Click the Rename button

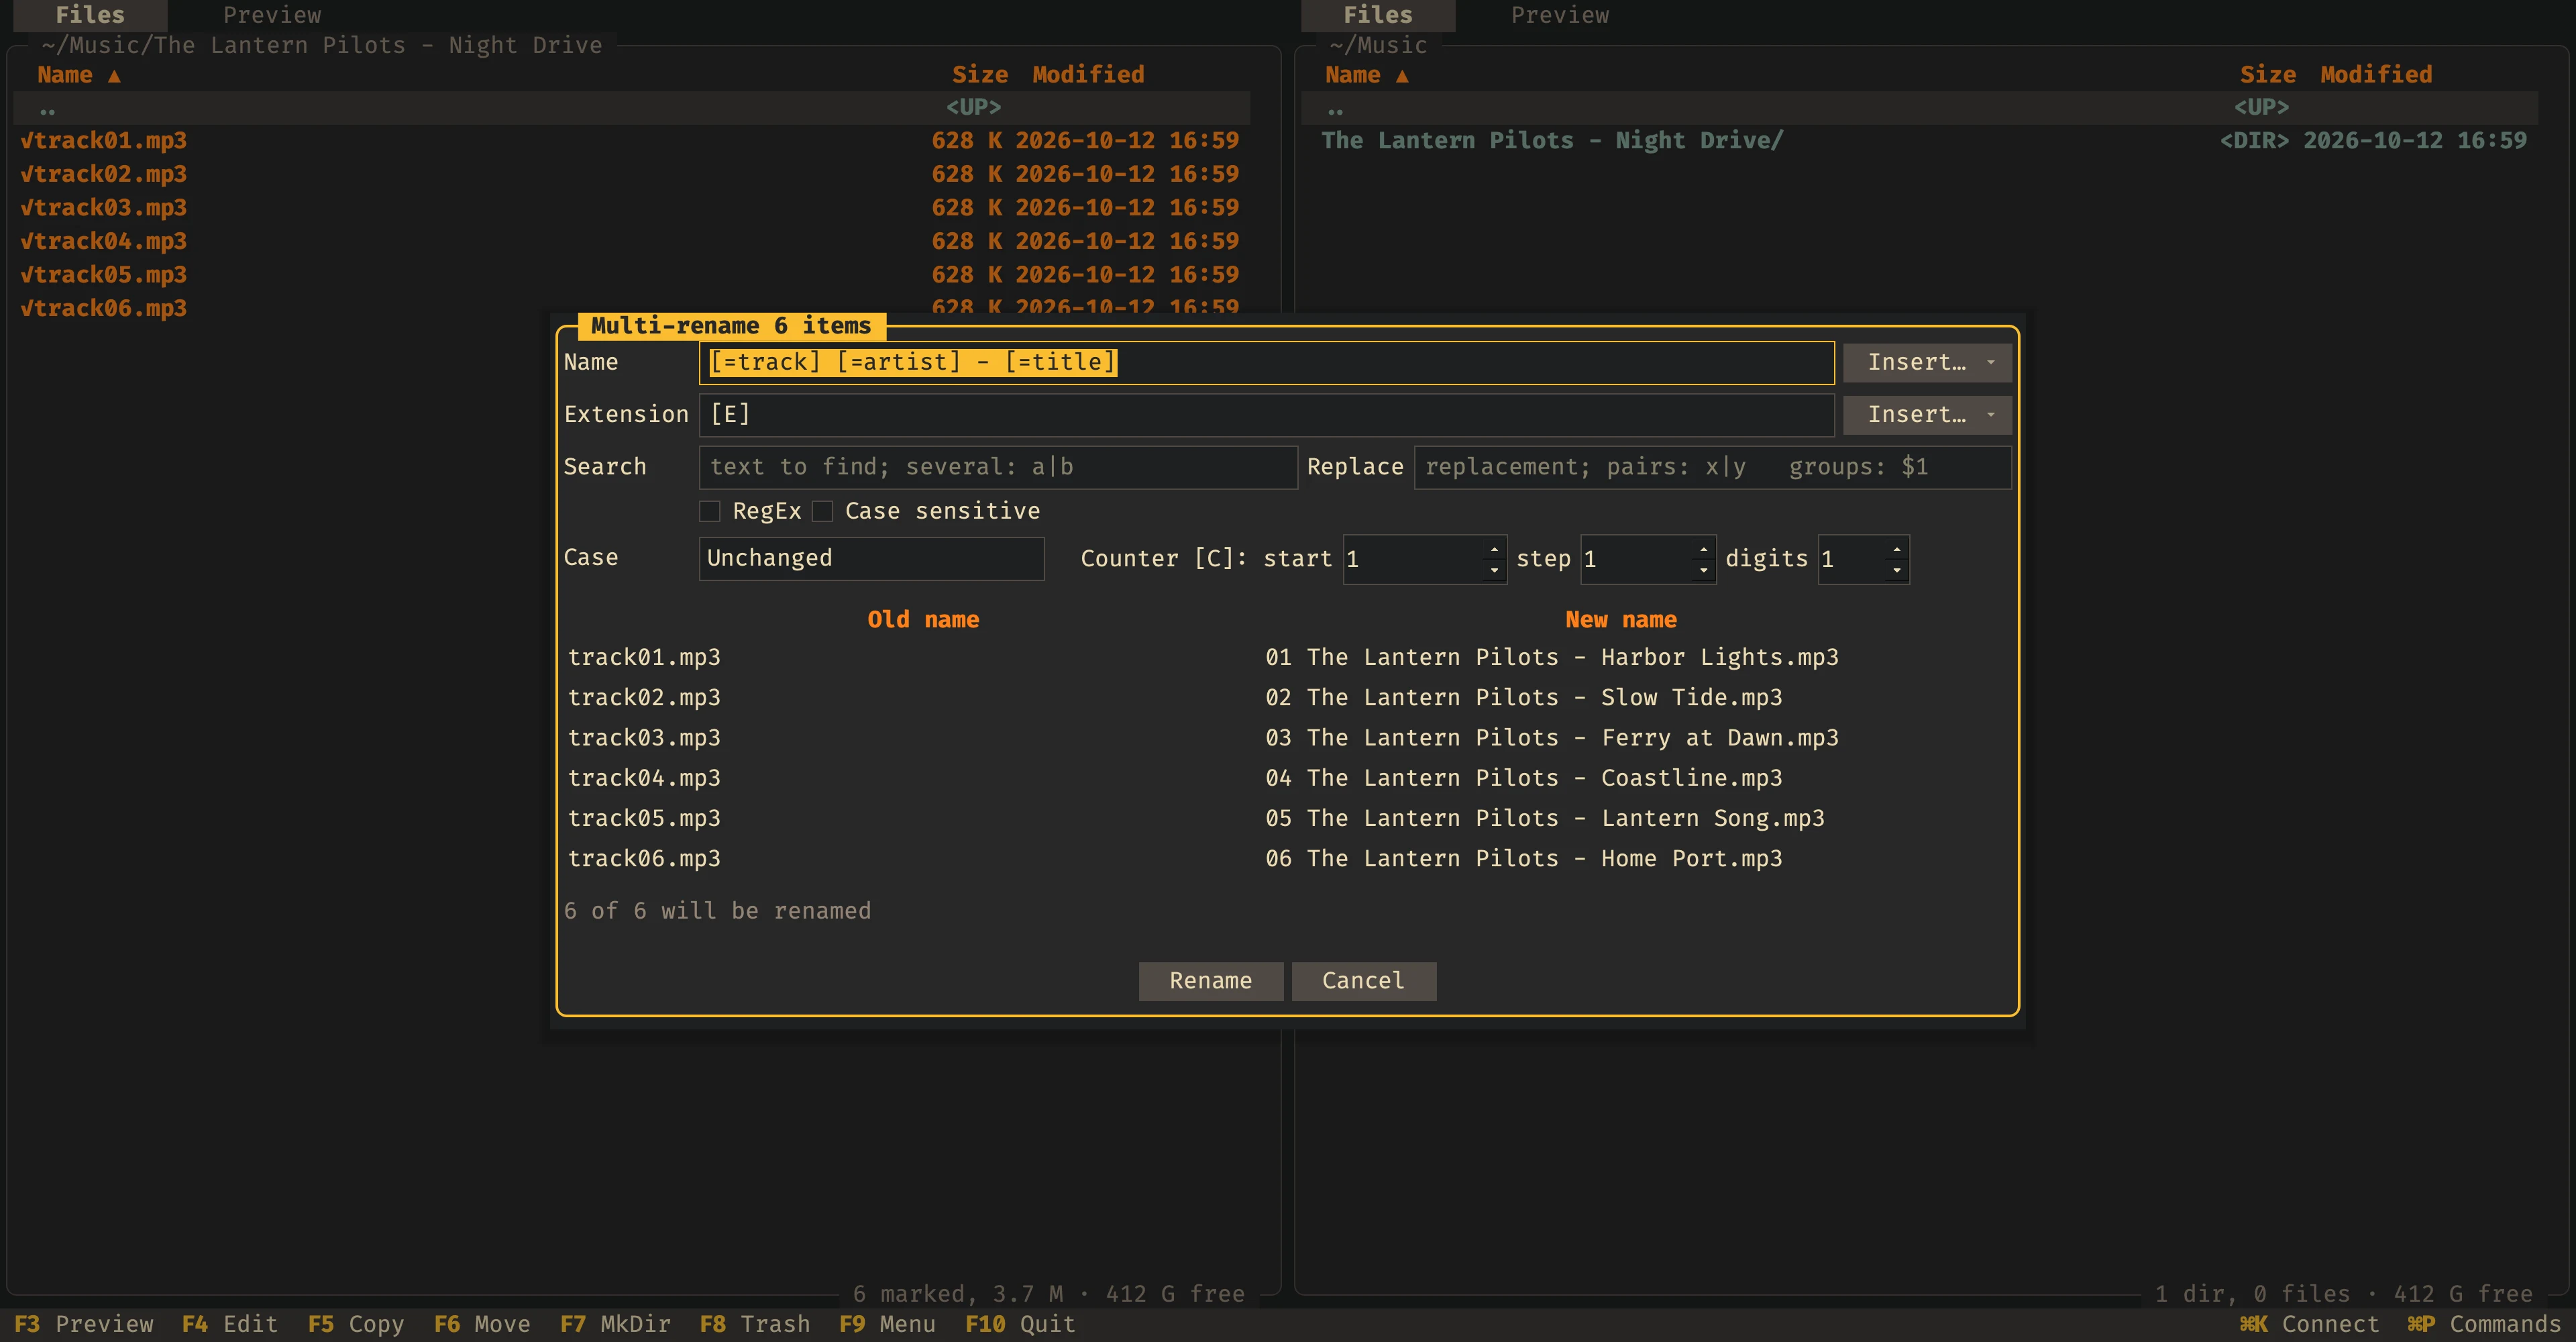[x=1211, y=981]
